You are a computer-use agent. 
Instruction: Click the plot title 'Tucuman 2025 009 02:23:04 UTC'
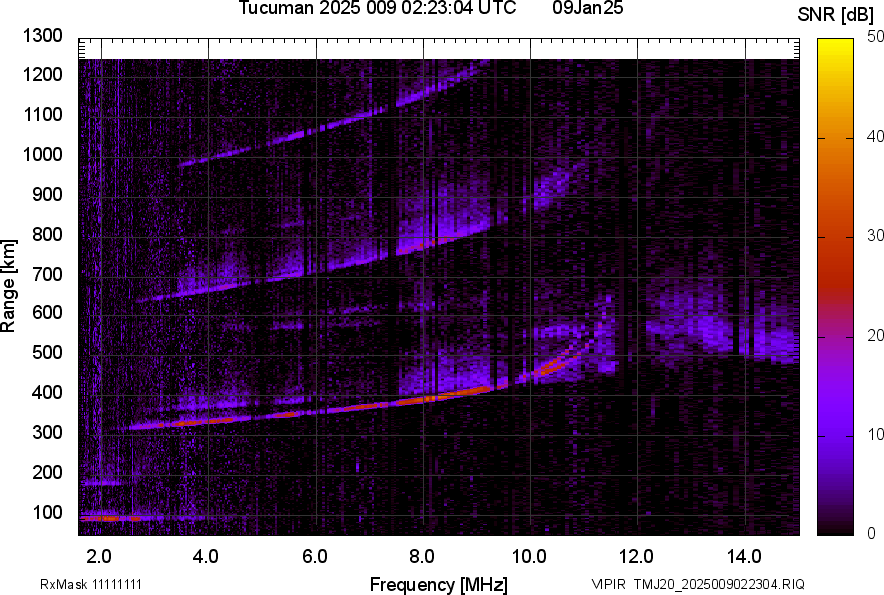click(x=377, y=8)
